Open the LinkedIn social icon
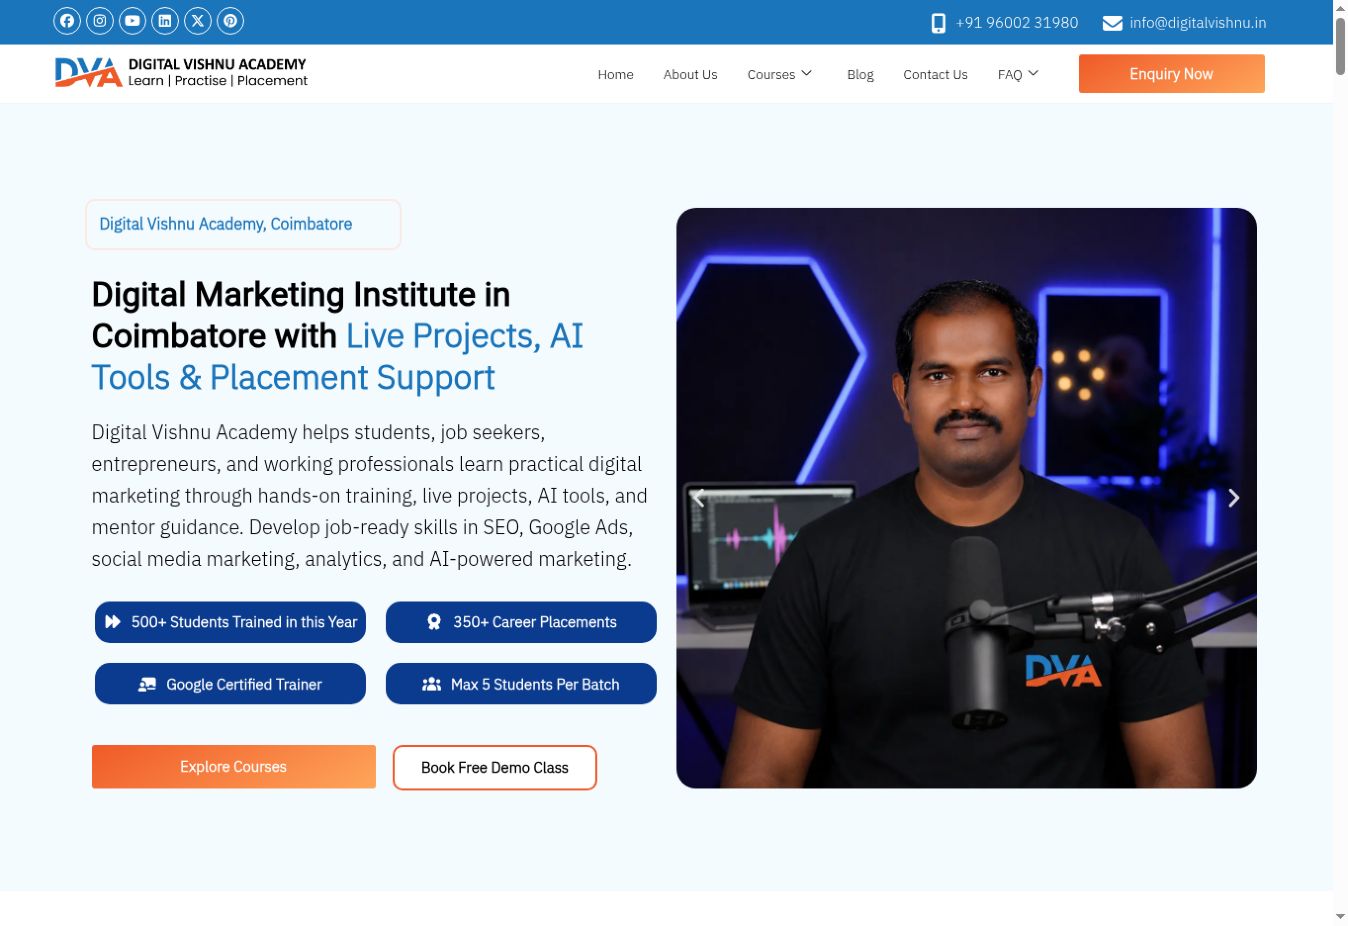 pyautogui.click(x=165, y=21)
